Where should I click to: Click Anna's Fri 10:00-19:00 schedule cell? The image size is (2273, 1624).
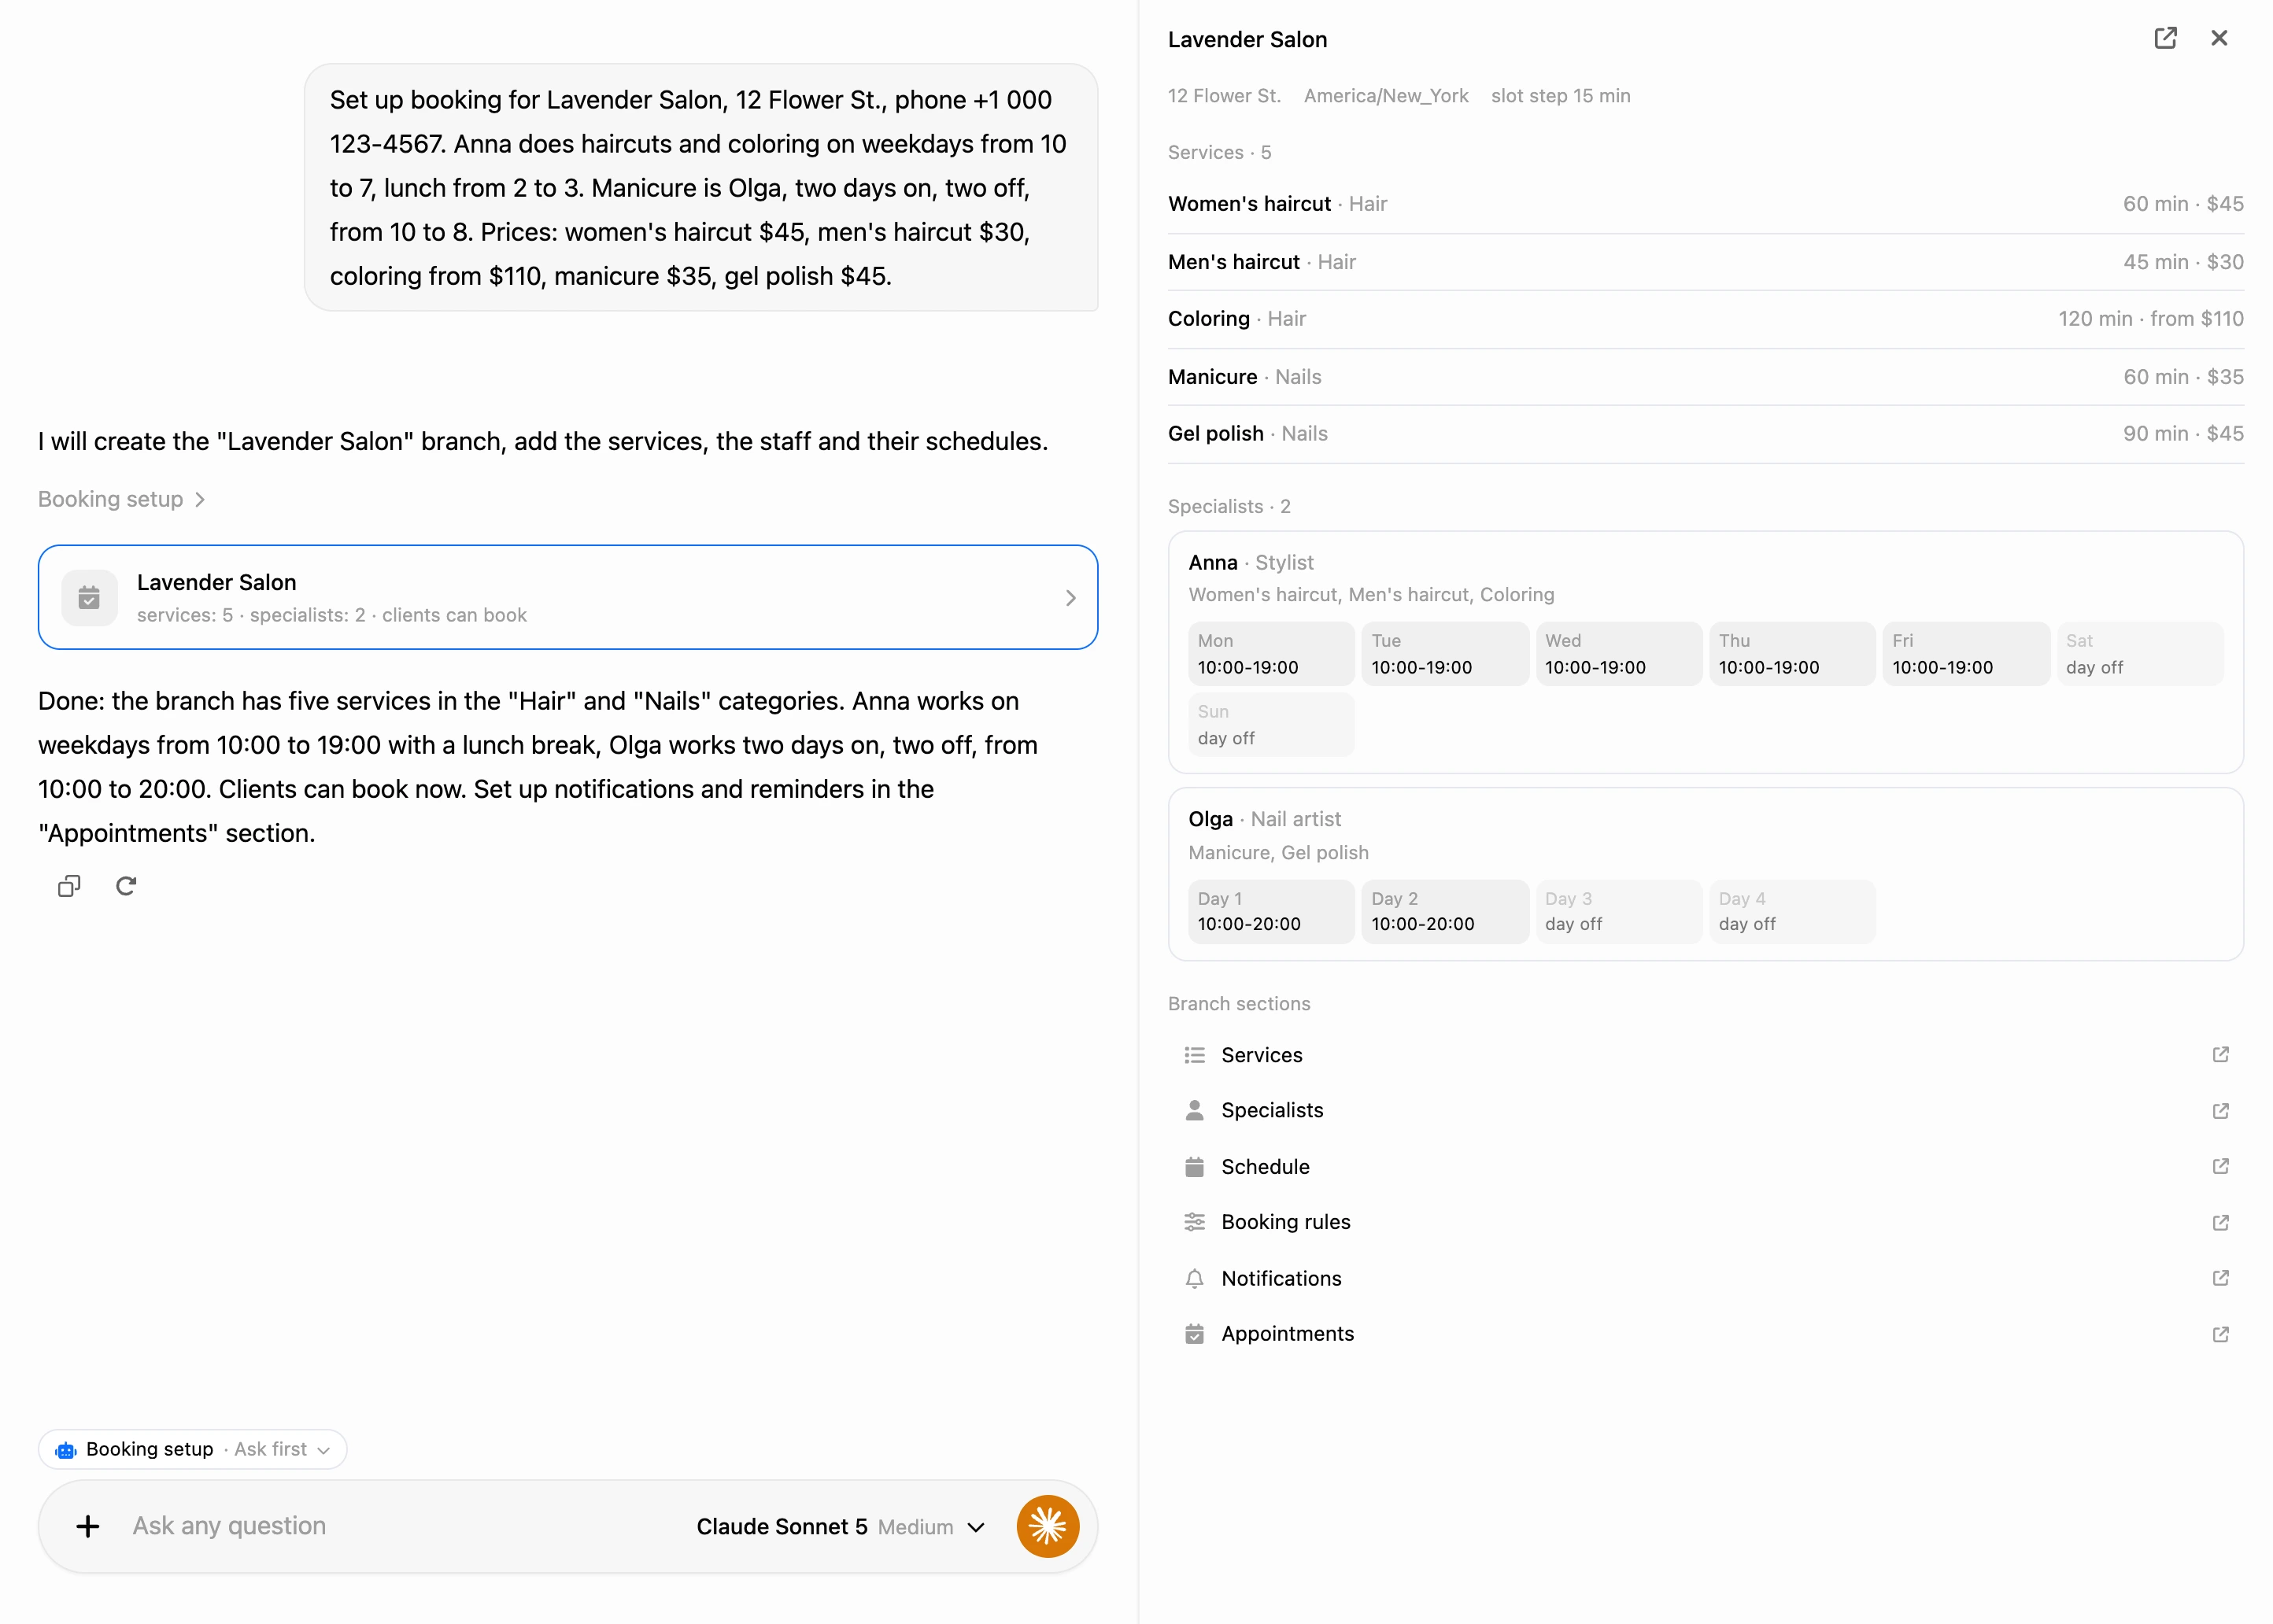pos(1965,654)
